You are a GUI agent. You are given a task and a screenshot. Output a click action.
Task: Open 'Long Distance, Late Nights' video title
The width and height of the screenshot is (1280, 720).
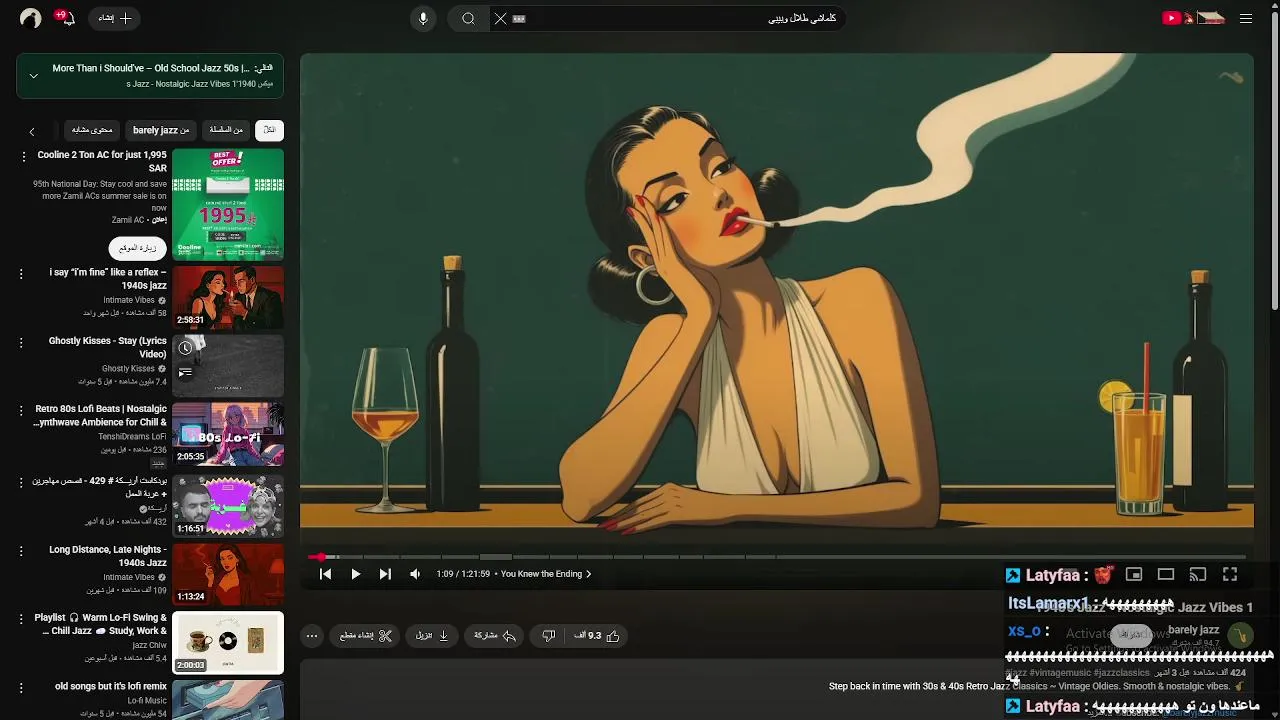click(108, 556)
